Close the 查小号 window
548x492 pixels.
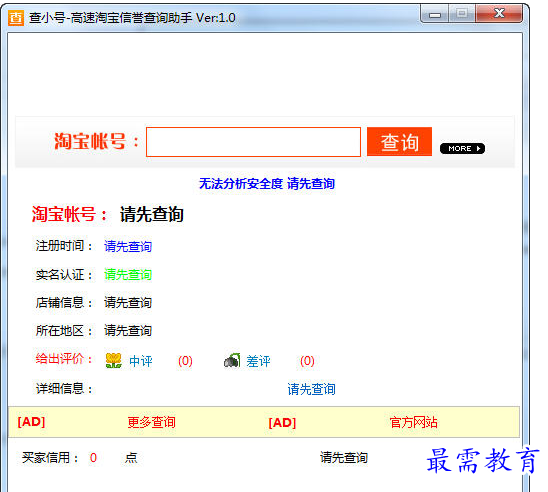pos(499,14)
